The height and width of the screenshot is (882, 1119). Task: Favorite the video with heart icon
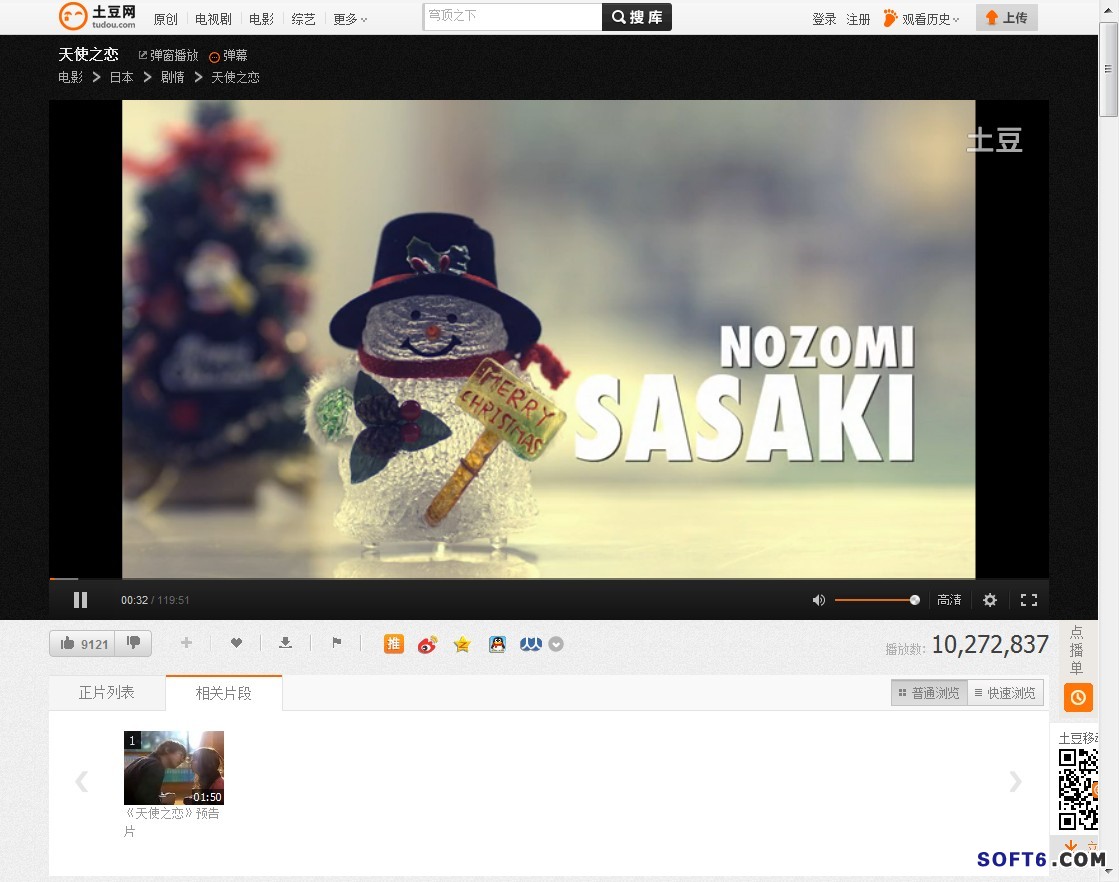coord(236,643)
